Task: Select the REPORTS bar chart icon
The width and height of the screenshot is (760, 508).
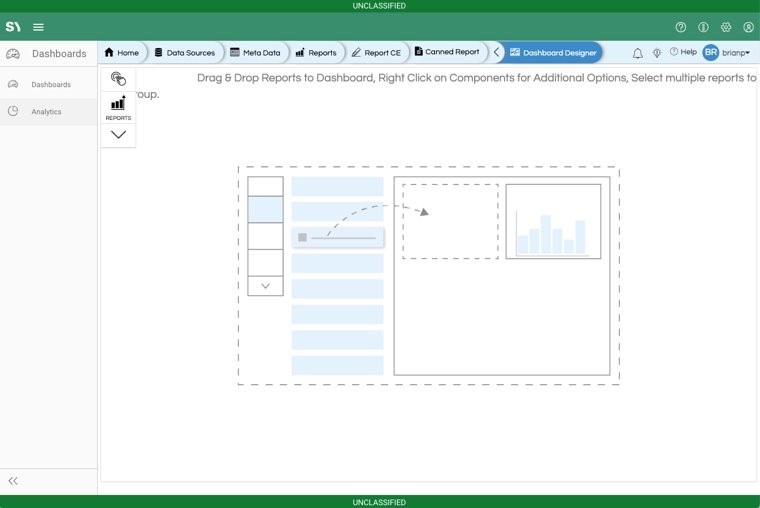Action: coord(118,107)
